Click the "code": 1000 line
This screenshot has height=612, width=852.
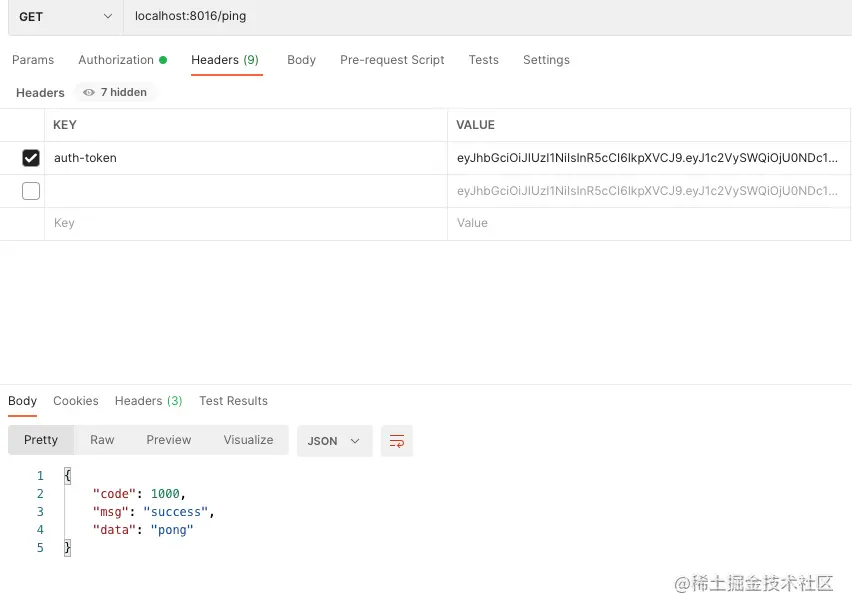tap(139, 494)
